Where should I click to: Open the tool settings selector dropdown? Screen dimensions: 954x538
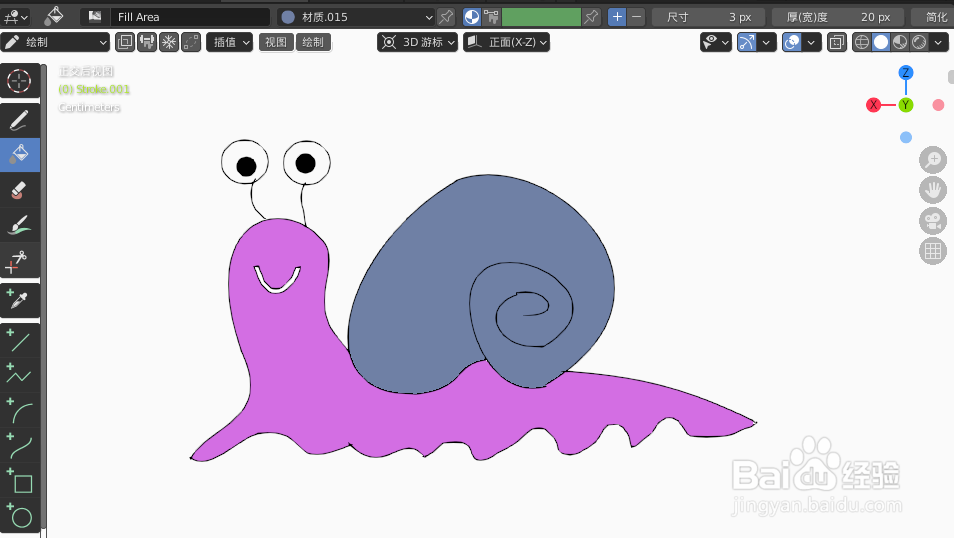click(16, 17)
